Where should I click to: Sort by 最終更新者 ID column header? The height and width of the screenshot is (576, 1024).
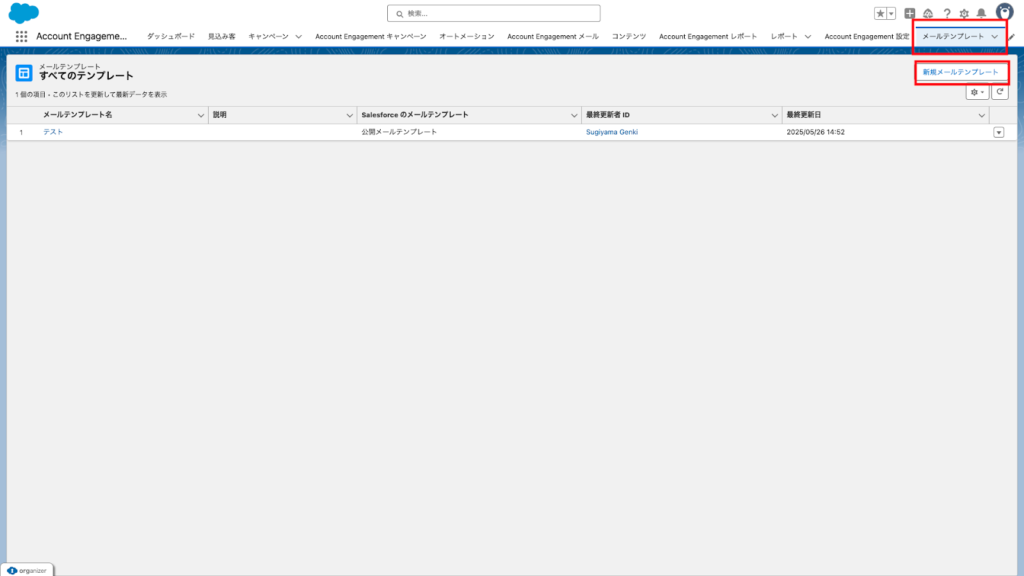(608, 115)
